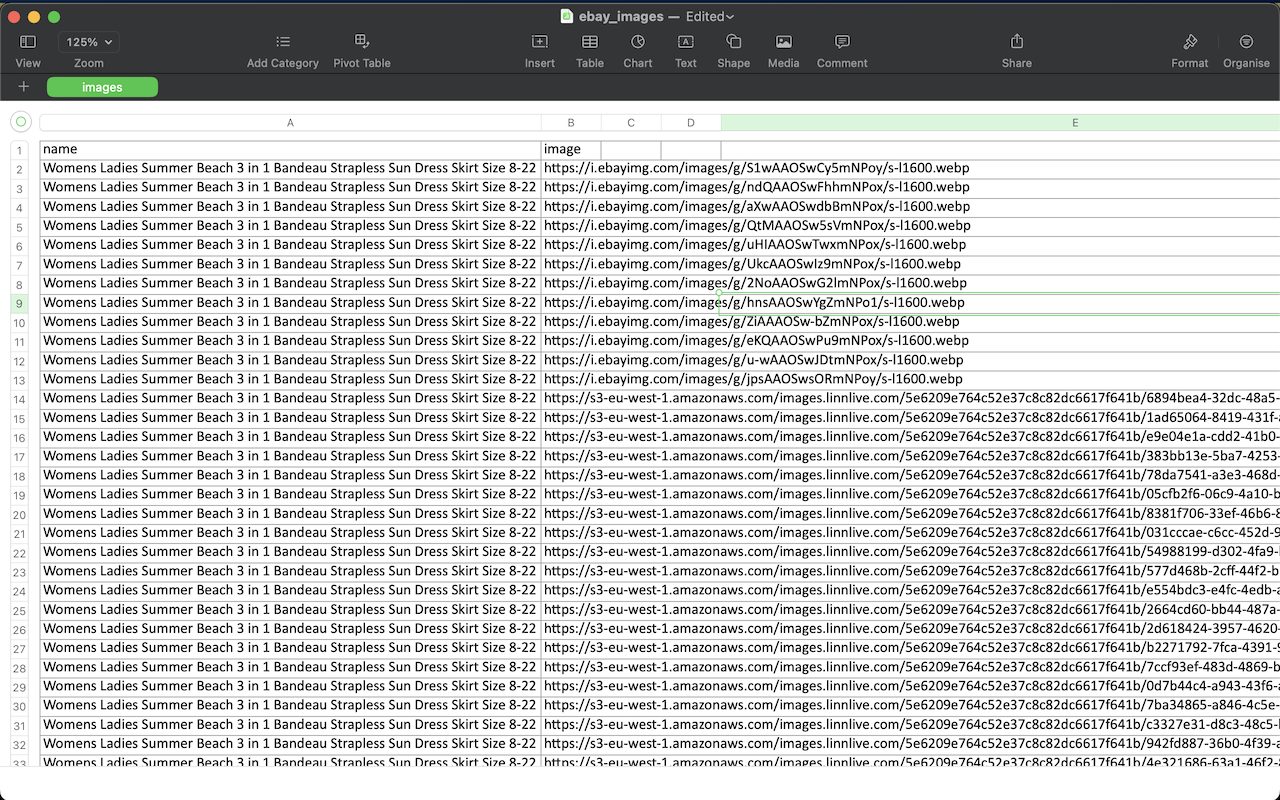Create a Pivot Table

point(362,42)
